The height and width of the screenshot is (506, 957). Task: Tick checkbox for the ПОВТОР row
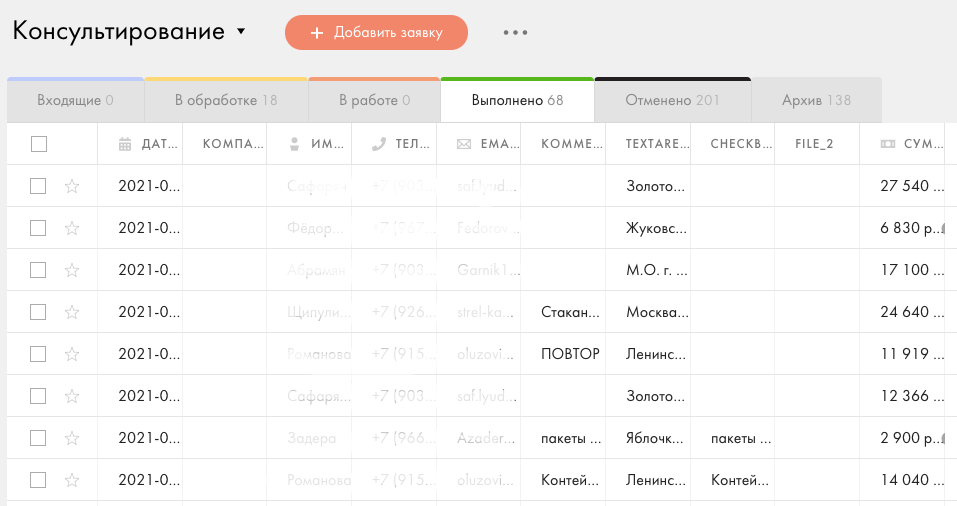pyautogui.click(x=38, y=354)
